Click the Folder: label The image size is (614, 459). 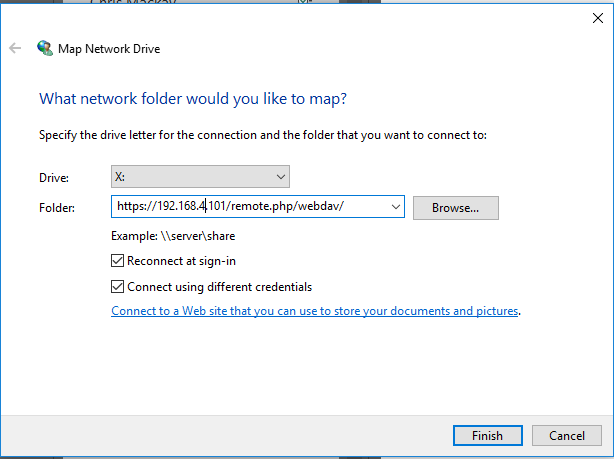tap(57, 208)
